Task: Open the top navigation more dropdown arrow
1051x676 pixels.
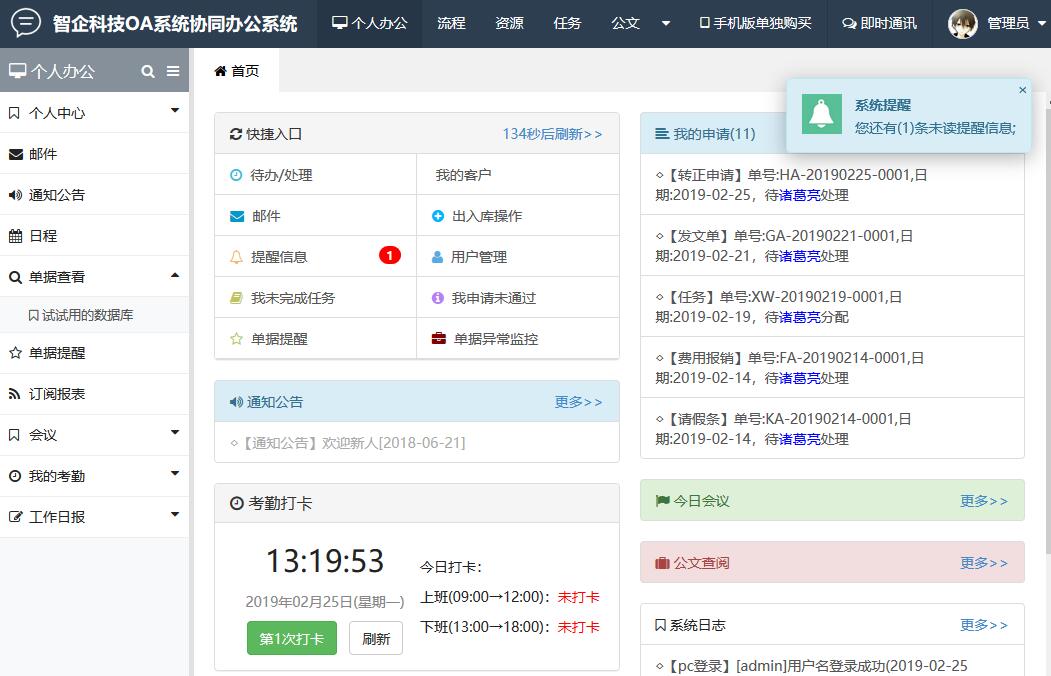Action: click(667, 23)
